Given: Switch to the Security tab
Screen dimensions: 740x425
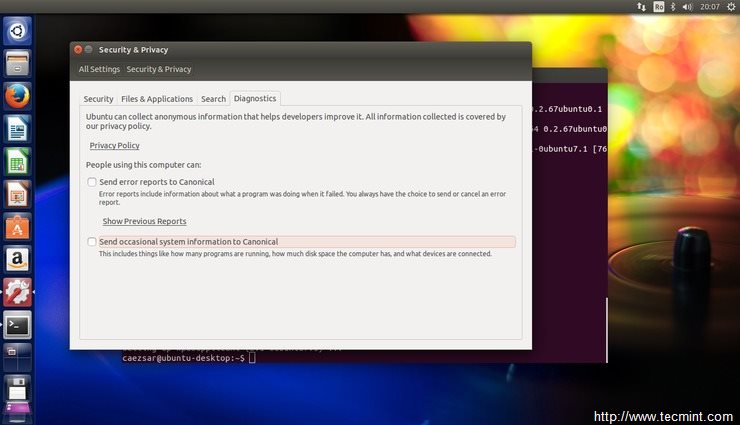Looking at the screenshot, I should 98,99.
